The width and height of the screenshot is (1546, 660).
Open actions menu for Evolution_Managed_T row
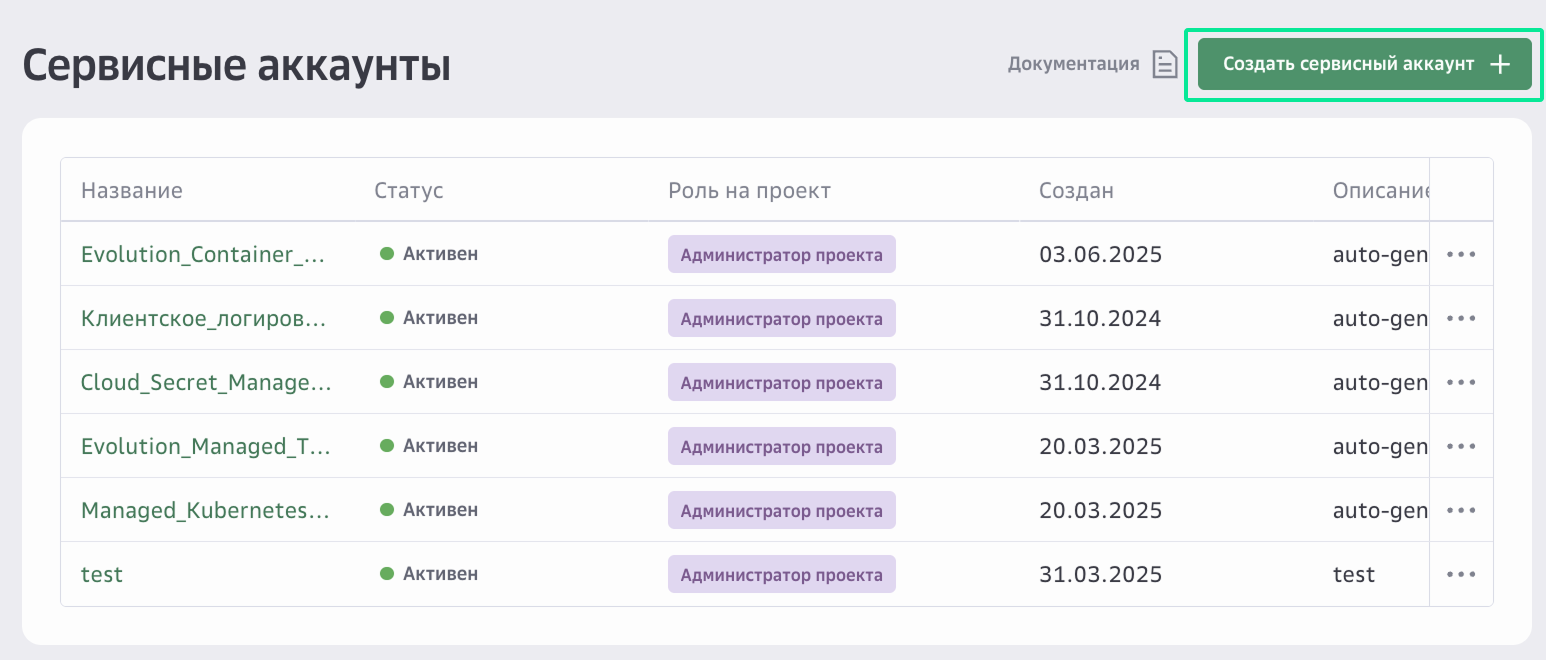tap(1461, 446)
